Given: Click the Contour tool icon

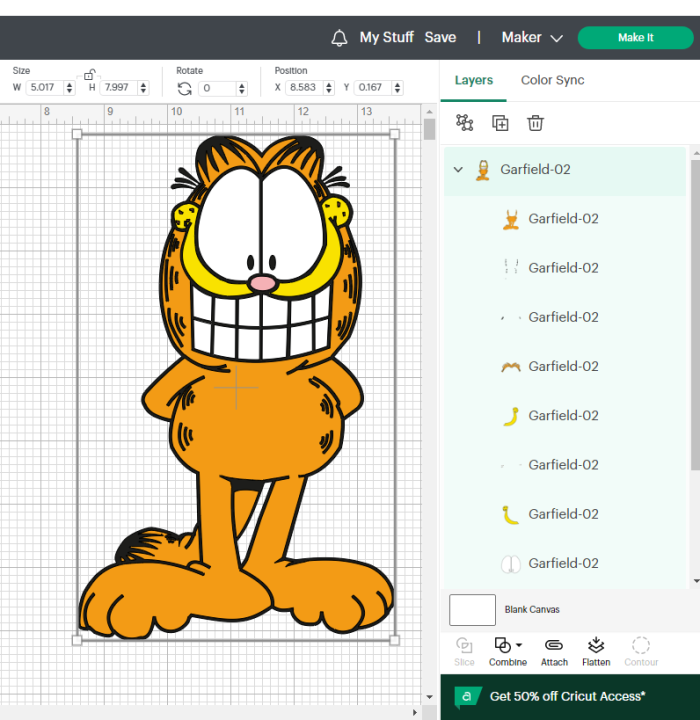Looking at the screenshot, I should pyautogui.click(x=641, y=645).
